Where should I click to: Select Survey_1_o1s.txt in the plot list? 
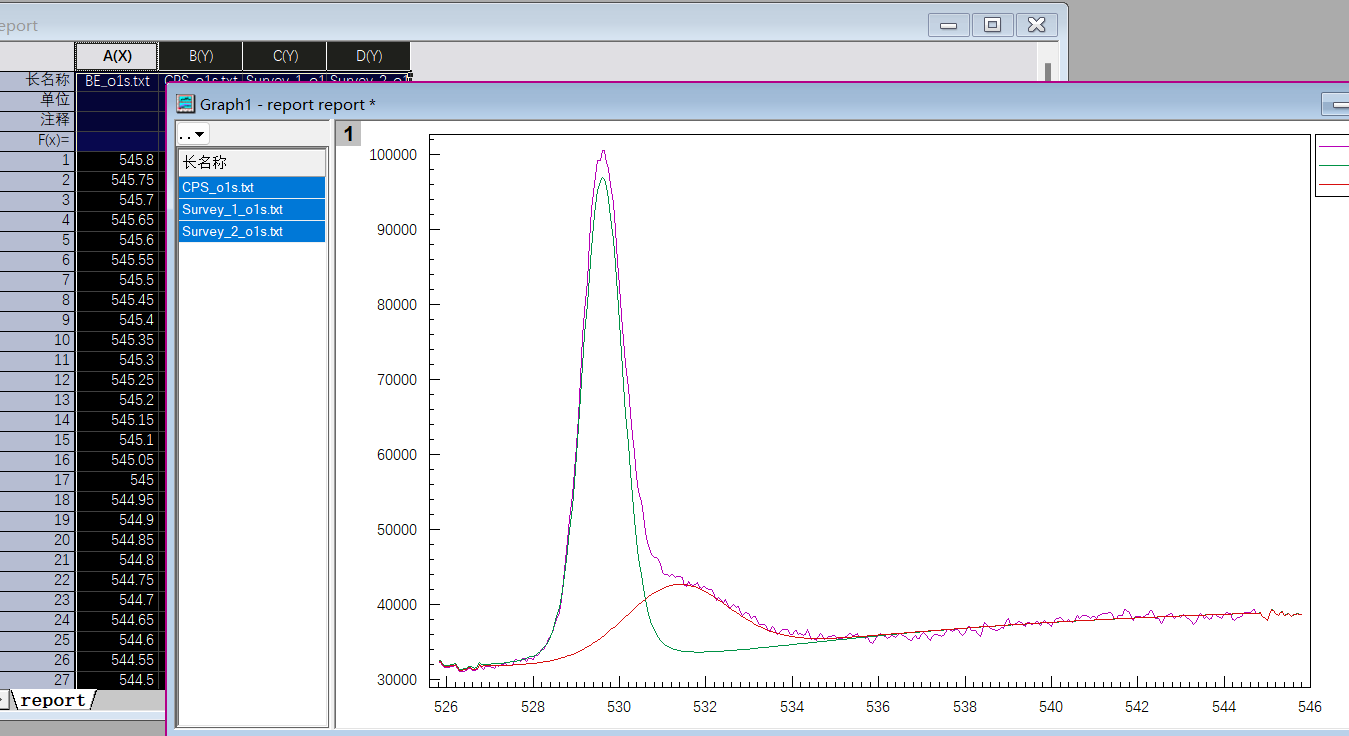click(252, 209)
